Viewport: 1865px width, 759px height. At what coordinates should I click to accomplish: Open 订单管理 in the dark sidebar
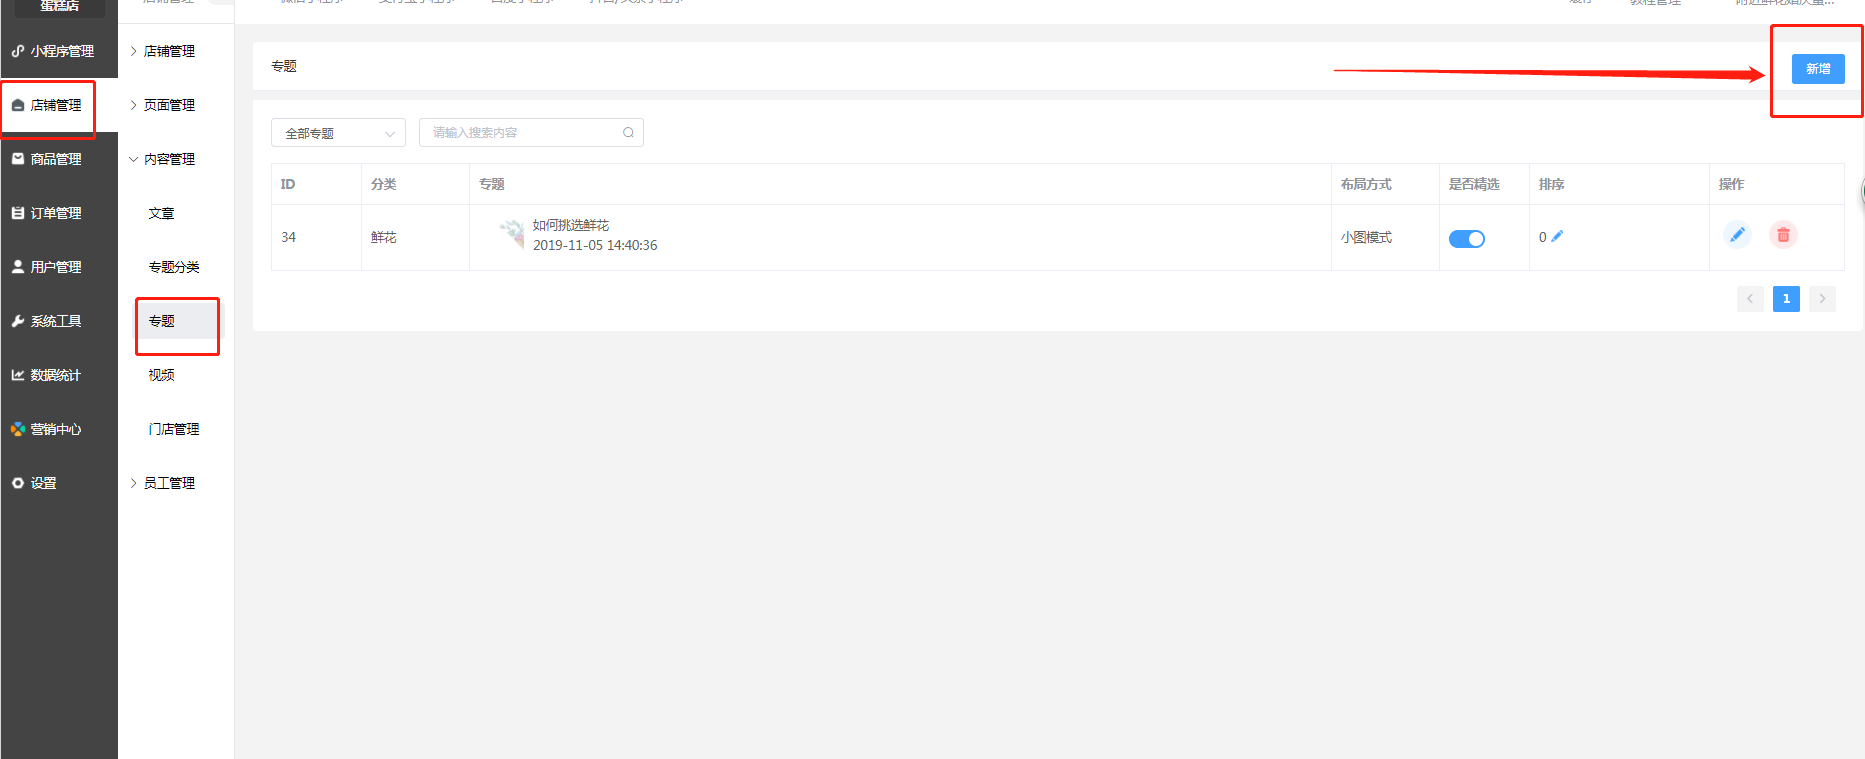(59, 213)
